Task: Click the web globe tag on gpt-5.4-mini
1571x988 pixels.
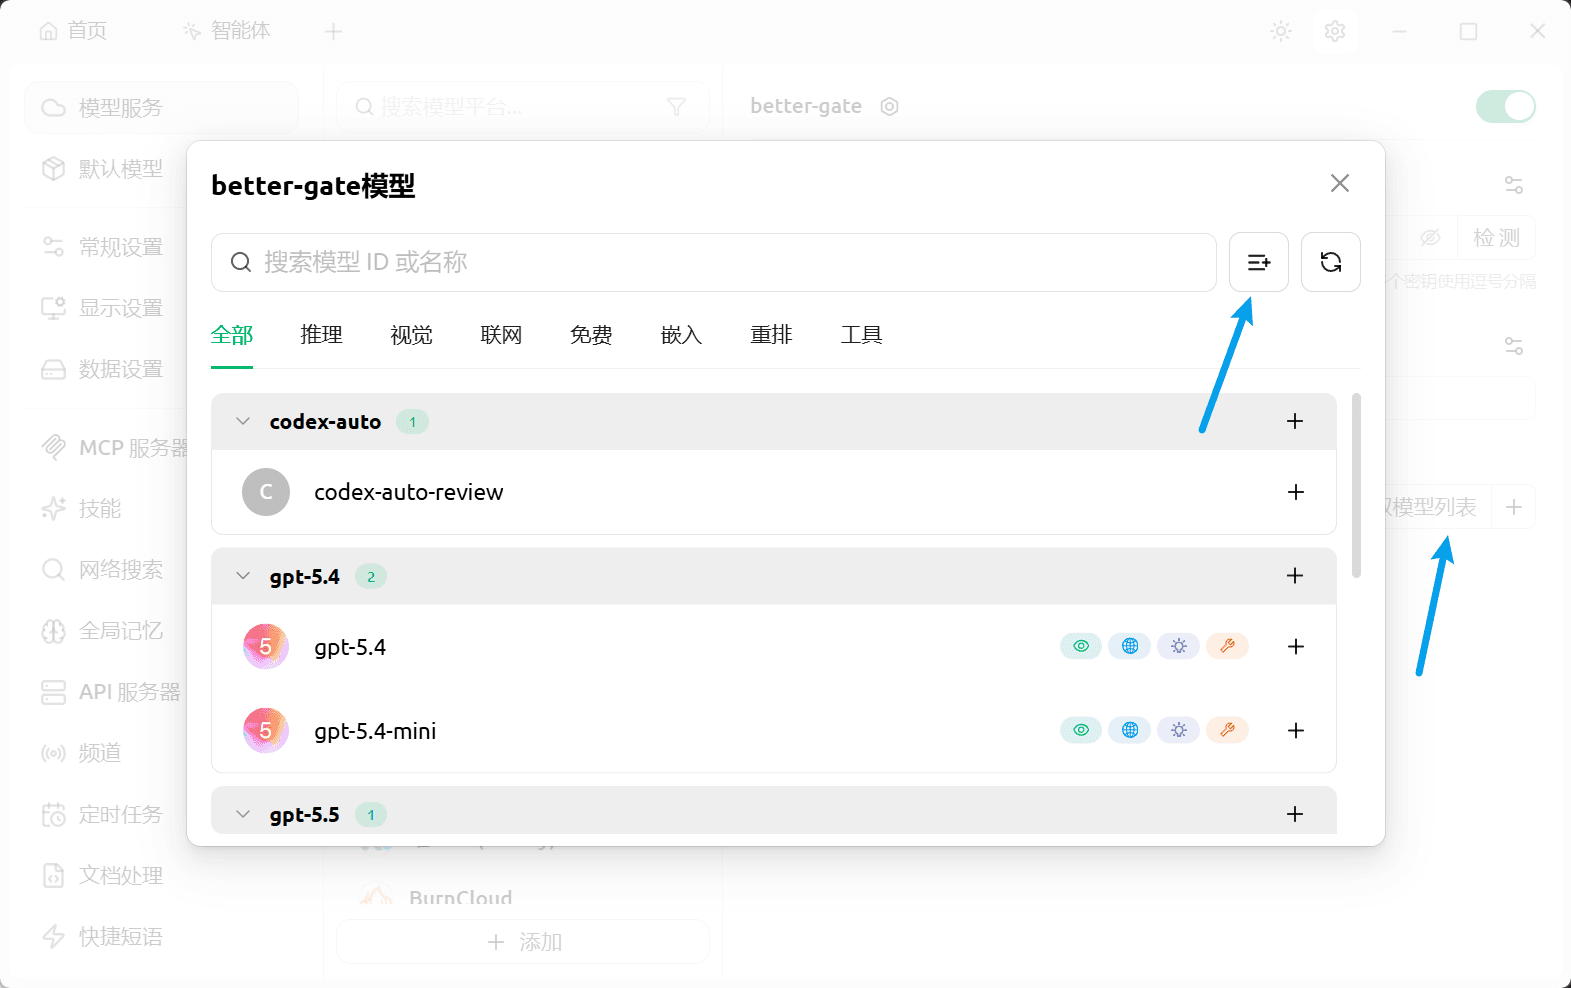Action: tap(1130, 731)
